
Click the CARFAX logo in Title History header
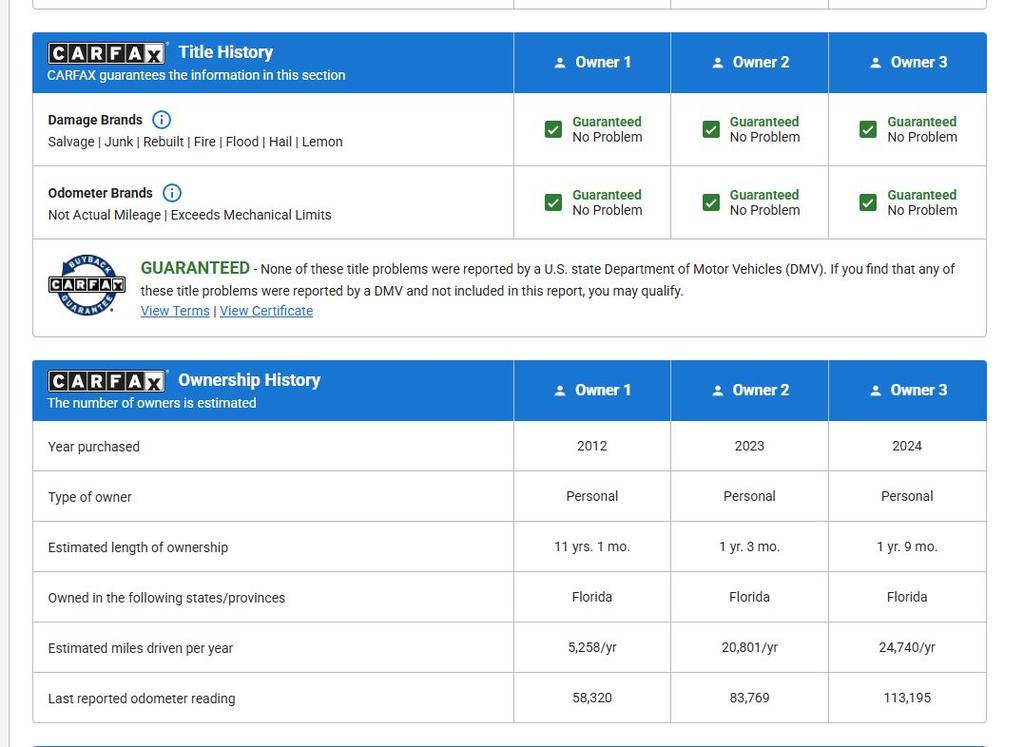coord(106,53)
